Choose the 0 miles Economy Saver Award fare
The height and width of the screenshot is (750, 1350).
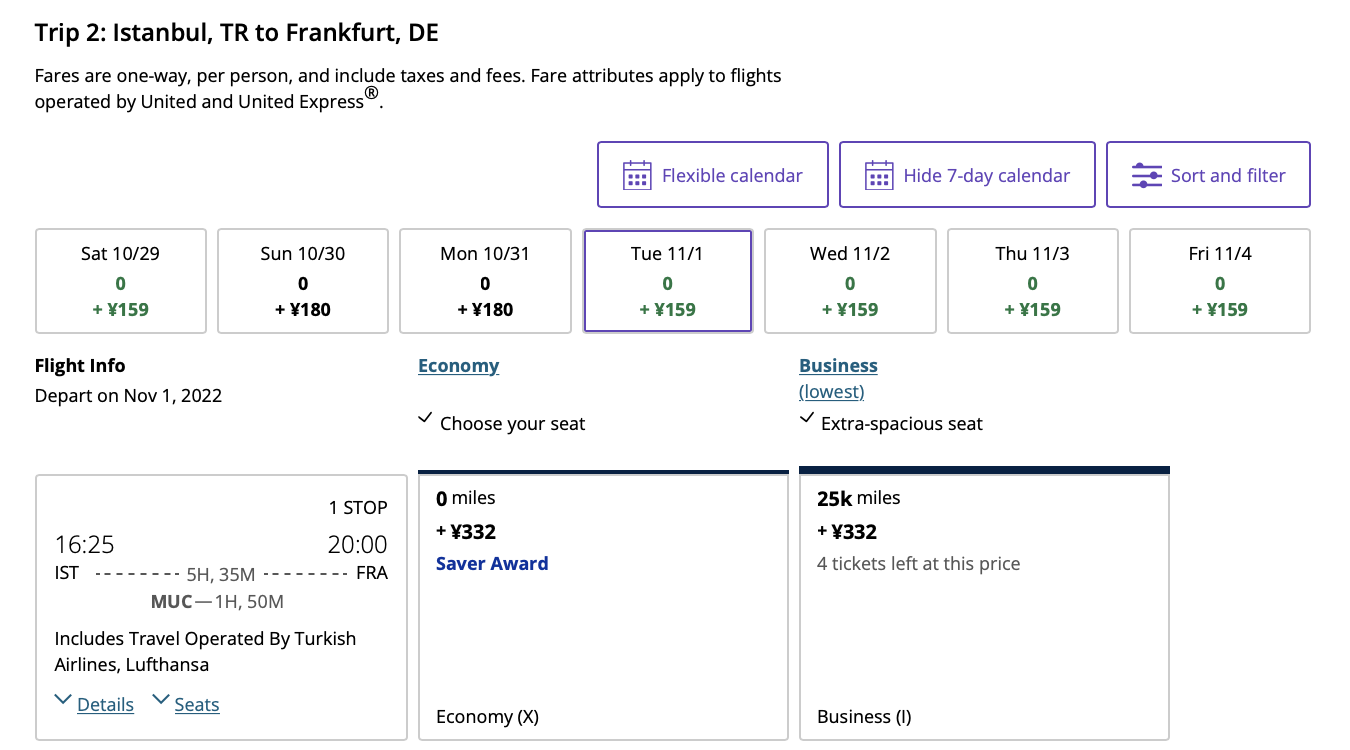click(x=603, y=606)
